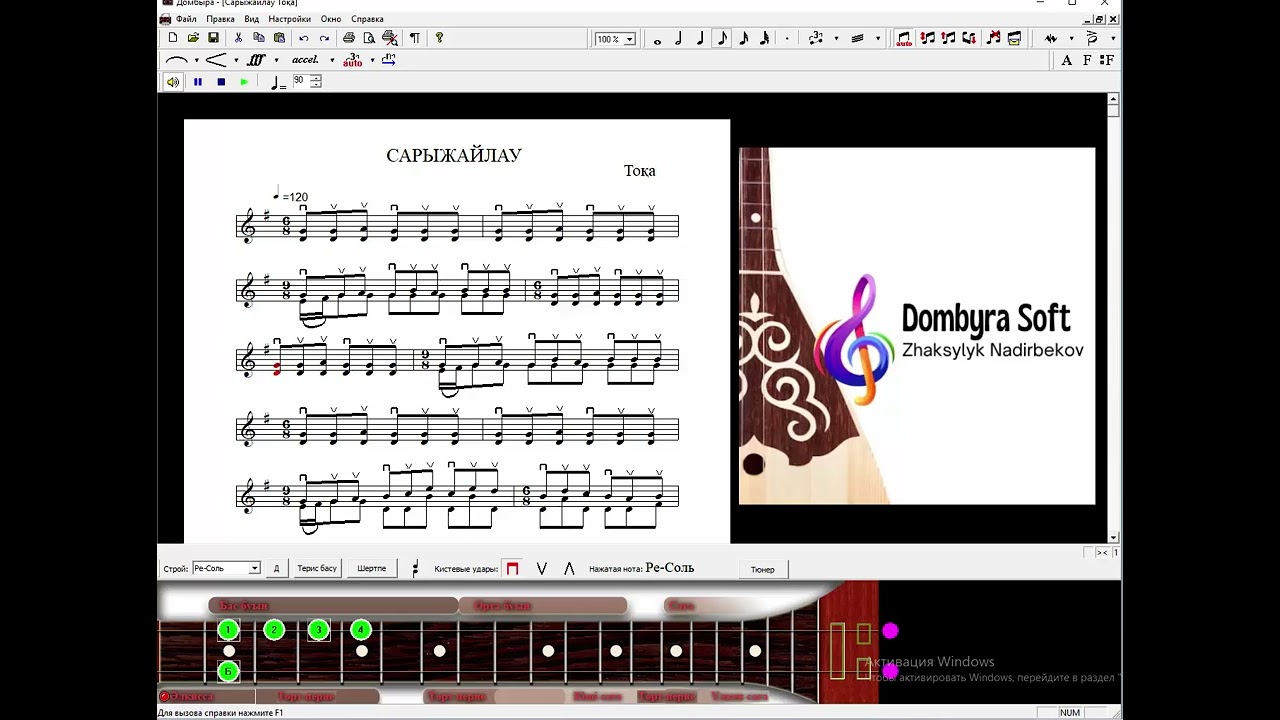
Task: Select quarter note duration
Action: (700, 39)
